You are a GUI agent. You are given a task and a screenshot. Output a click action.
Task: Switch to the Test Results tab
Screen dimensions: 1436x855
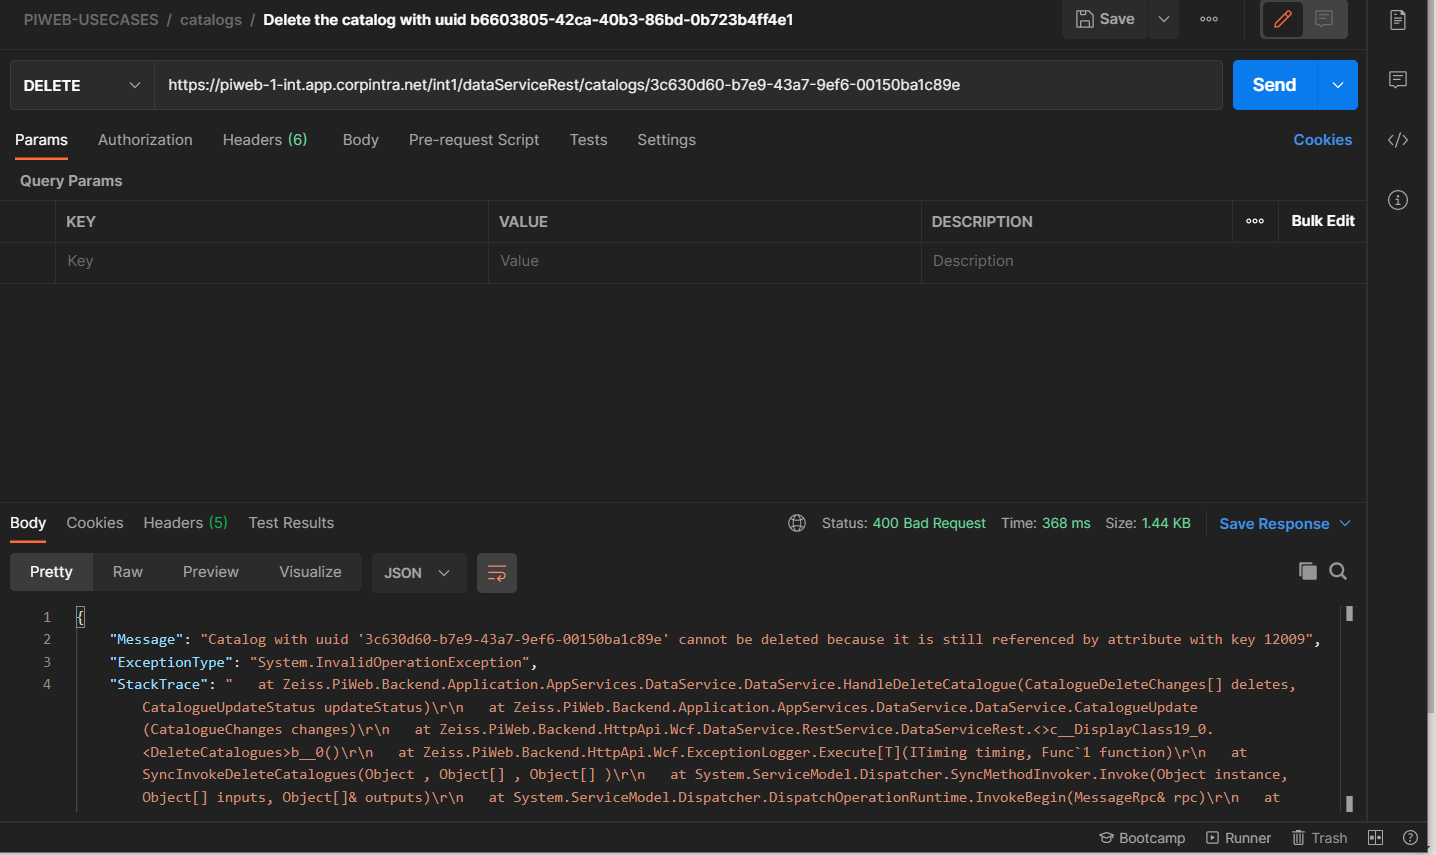(x=291, y=522)
